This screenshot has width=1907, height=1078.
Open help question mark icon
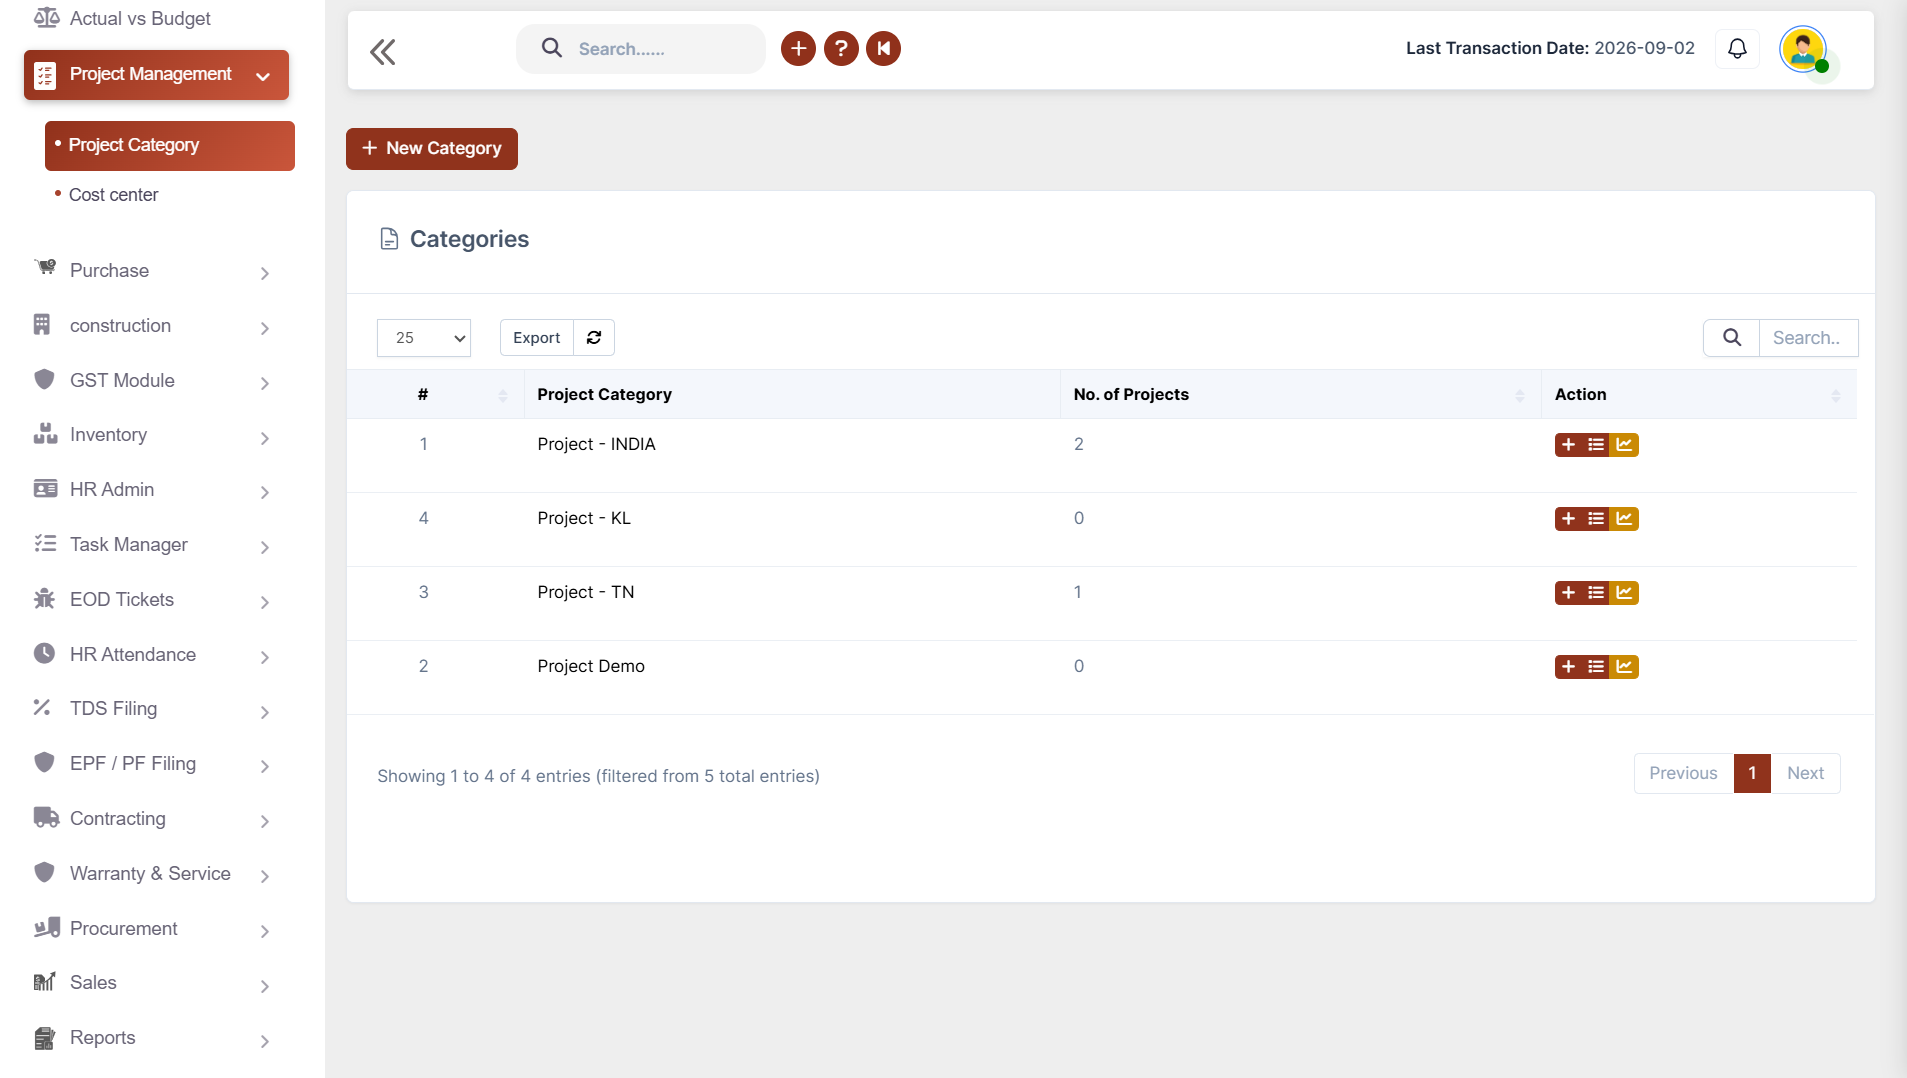(x=841, y=48)
